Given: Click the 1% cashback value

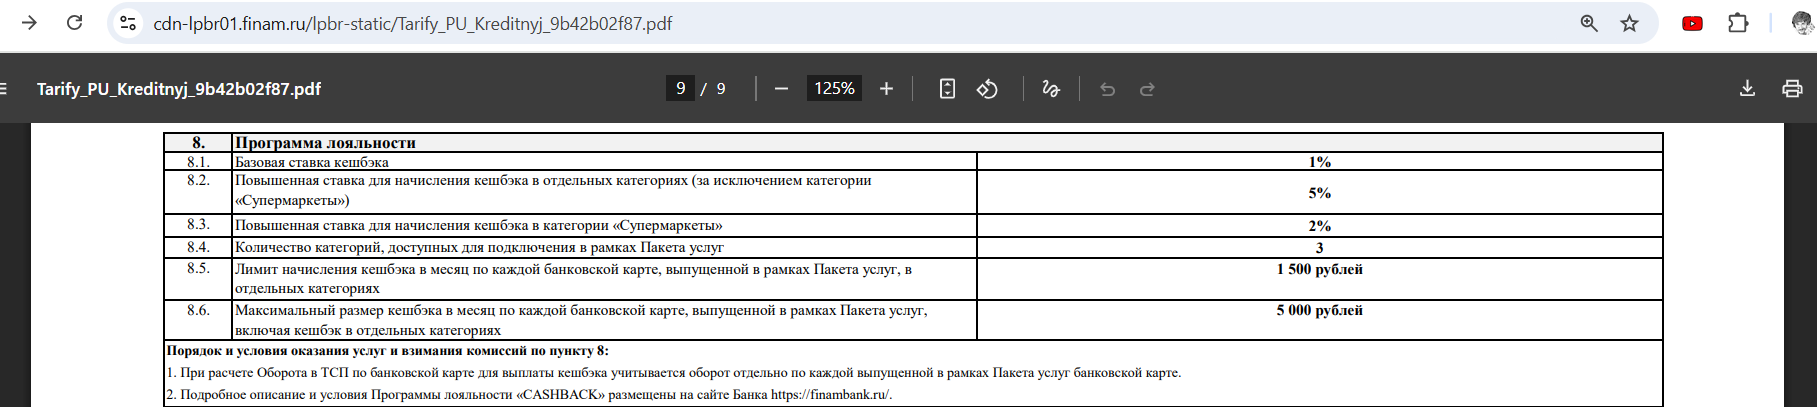Looking at the screenshot, I should click(x=1319, y=162).
